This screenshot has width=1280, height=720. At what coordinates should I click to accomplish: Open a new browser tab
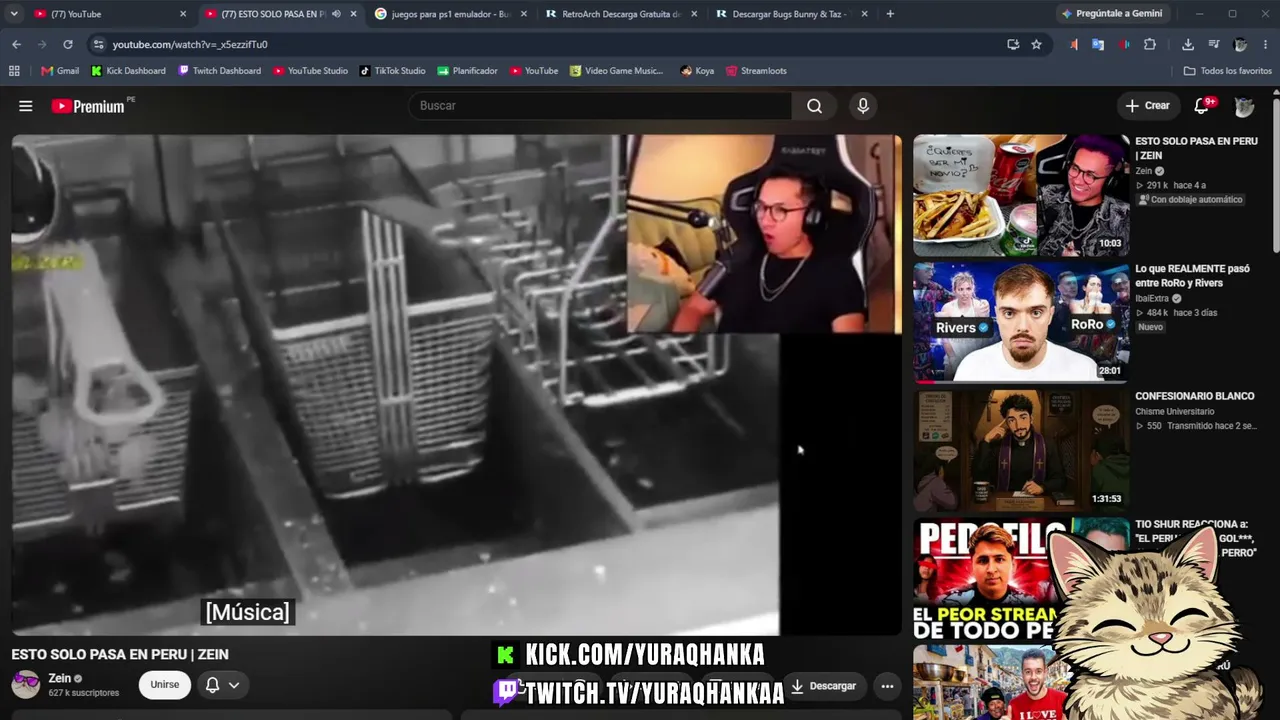click(x=890, y=14)
